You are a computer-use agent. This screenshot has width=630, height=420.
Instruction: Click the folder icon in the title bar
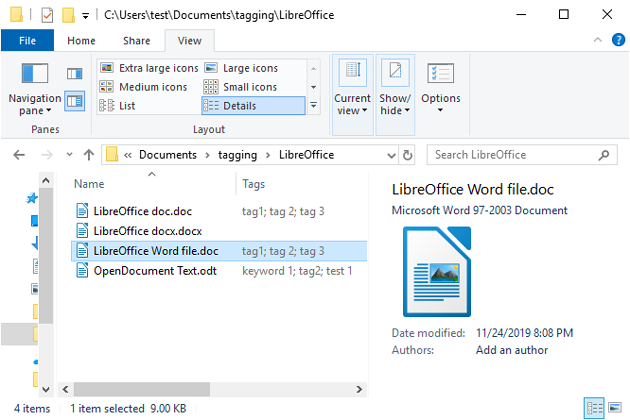coord(16,14)
